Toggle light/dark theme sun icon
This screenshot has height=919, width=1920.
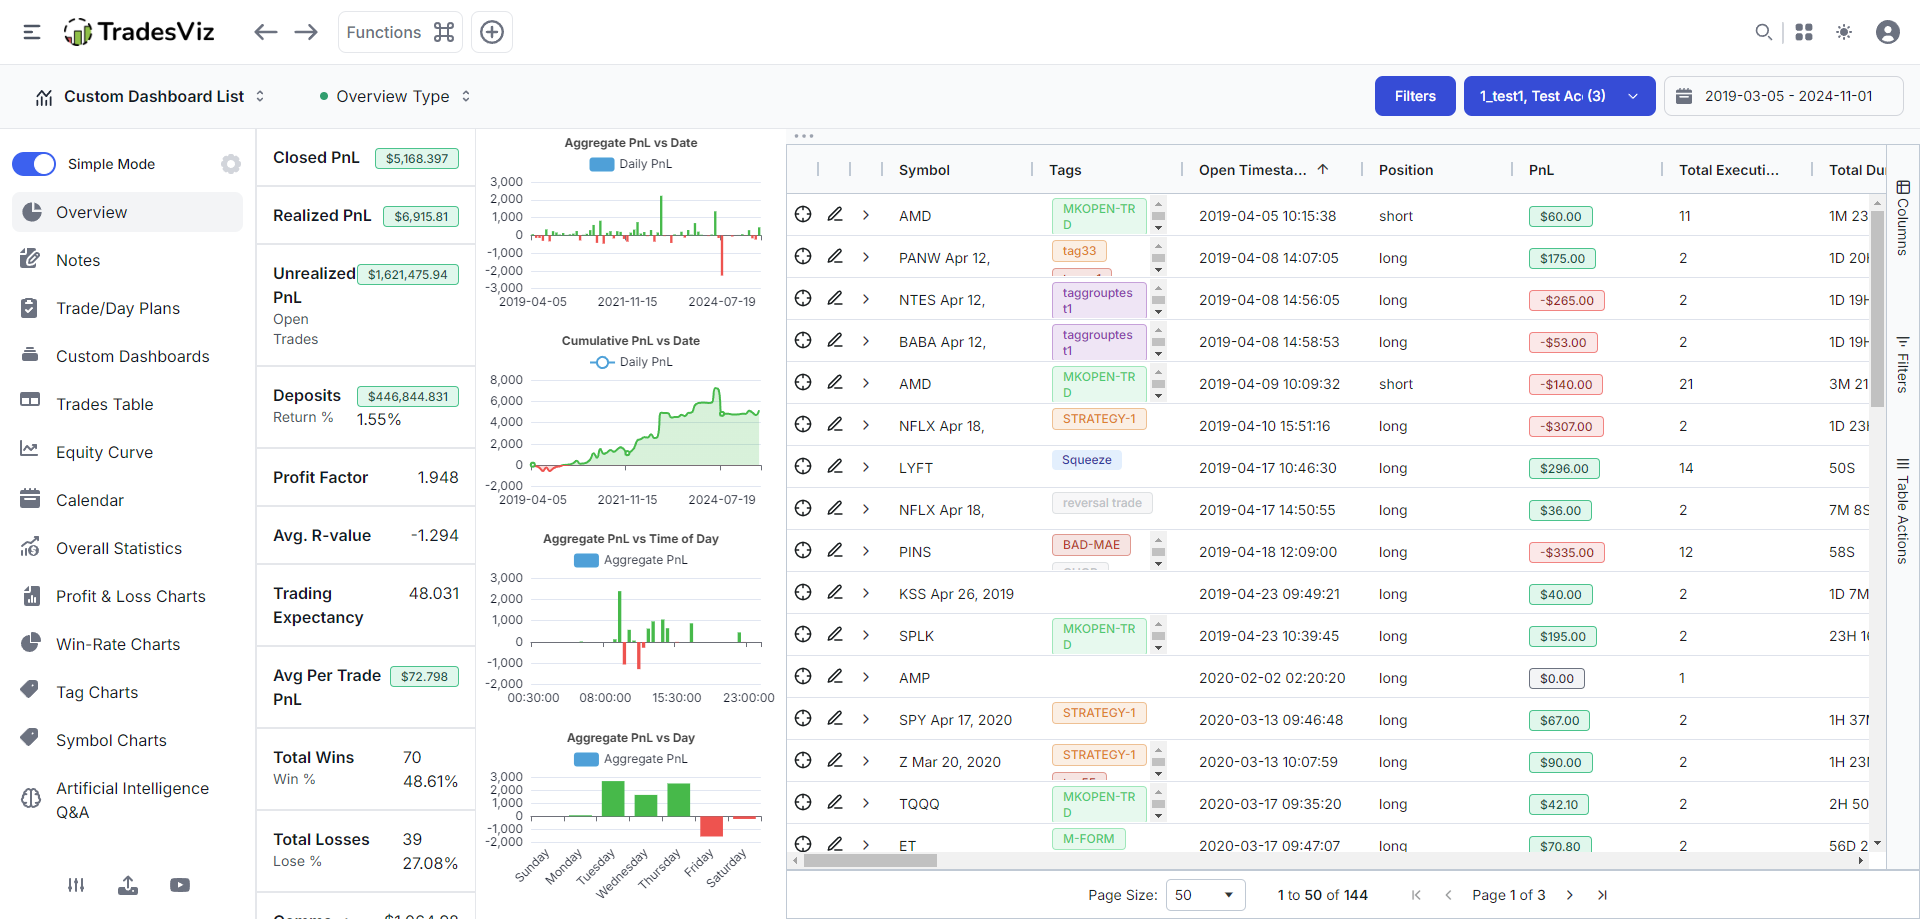[1844, 32]
